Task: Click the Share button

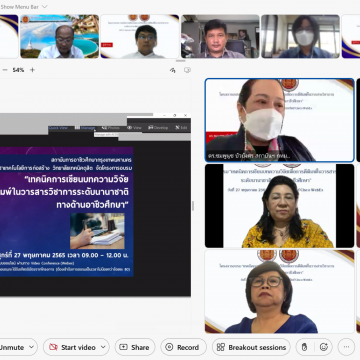Action: pyautogui.click(x=135, y=347)
